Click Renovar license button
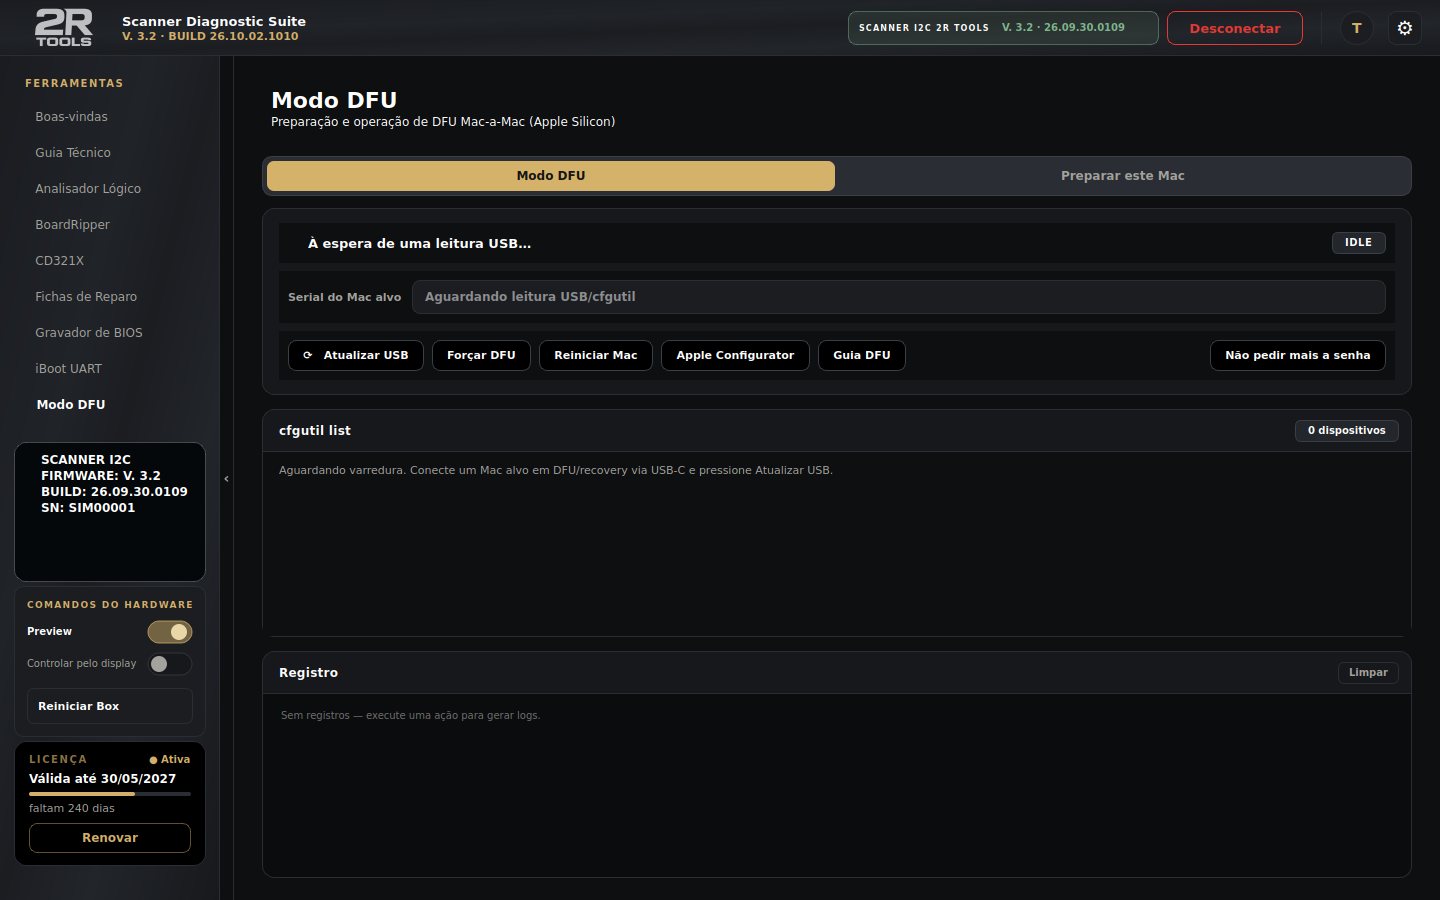1440x900 pixels. tap(110, 838)
